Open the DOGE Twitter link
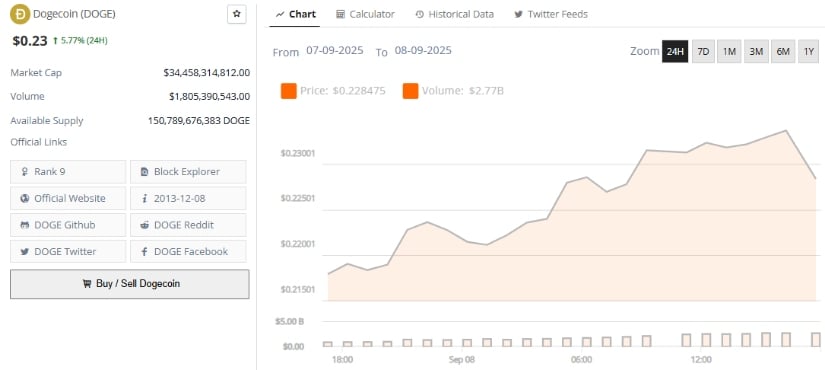This screenshot has width=825, height=370. point(68,252)
